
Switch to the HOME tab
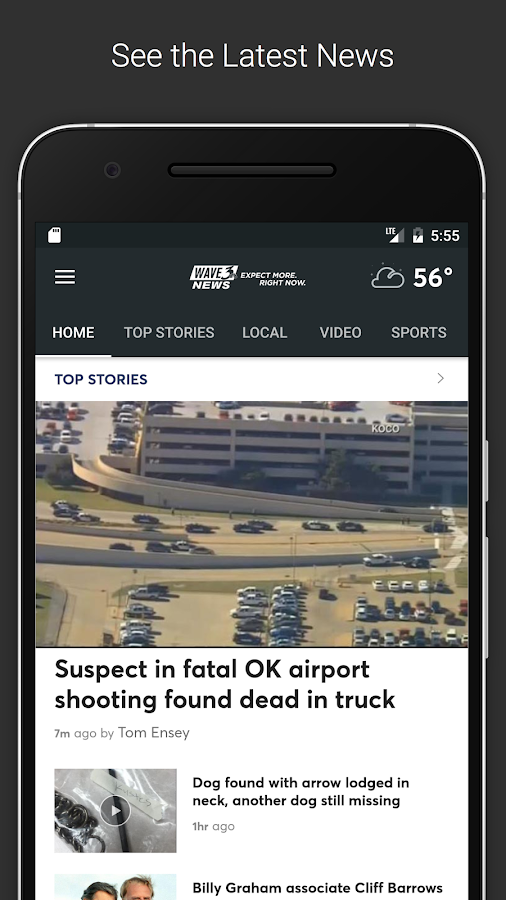pos(73,333)
